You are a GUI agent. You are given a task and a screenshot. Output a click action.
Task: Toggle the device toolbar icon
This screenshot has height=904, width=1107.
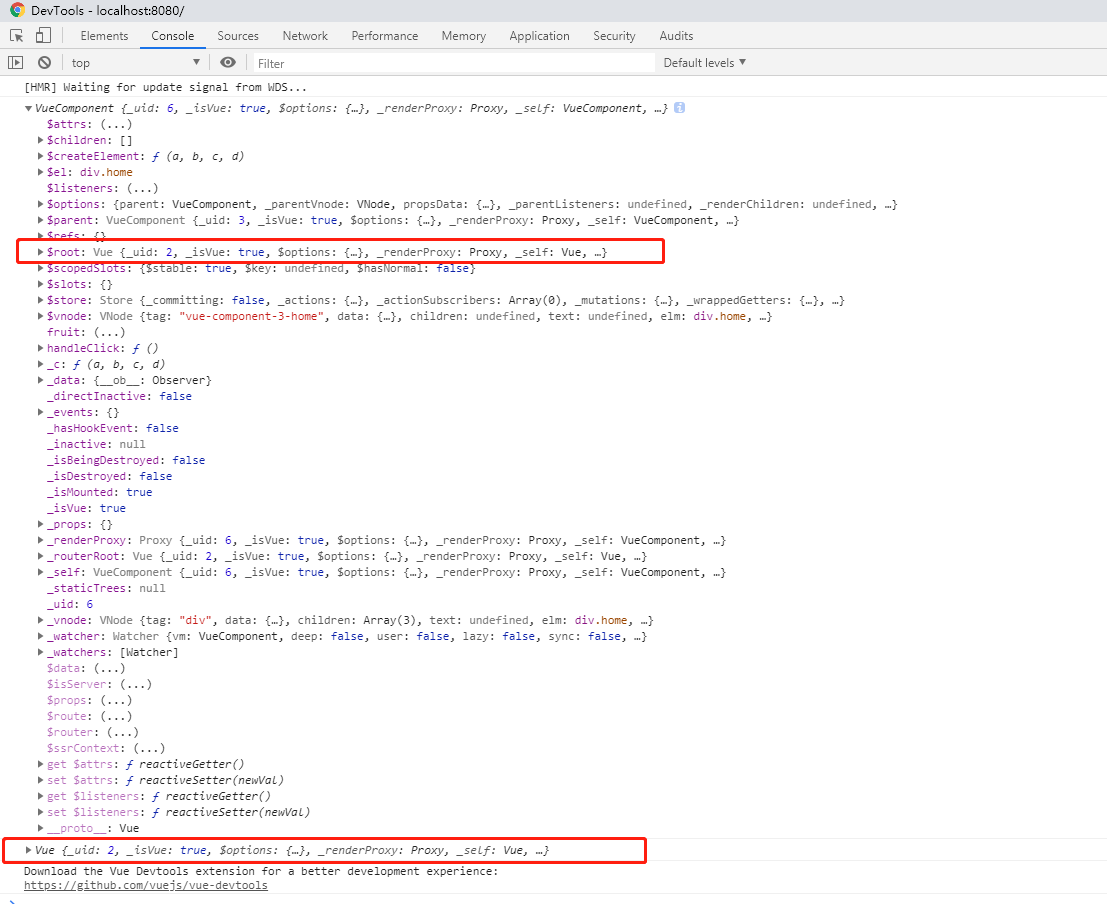(43, 35)
